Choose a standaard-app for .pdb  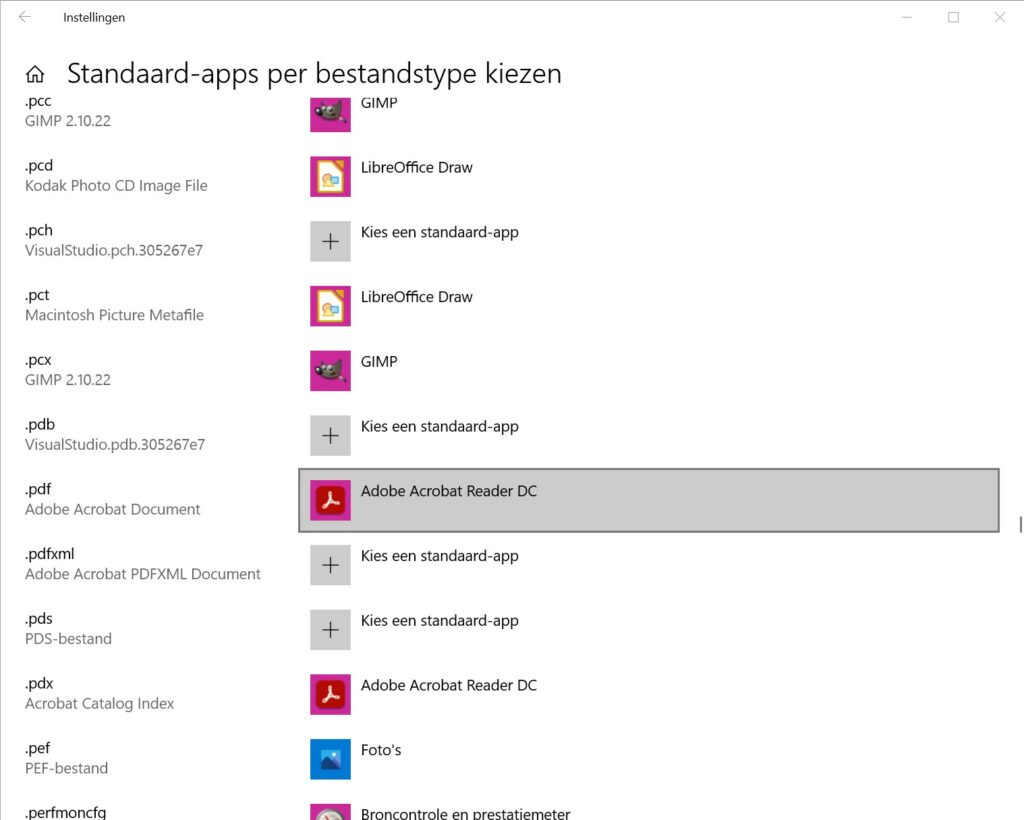pyautogui.click(x=440, y=426)
